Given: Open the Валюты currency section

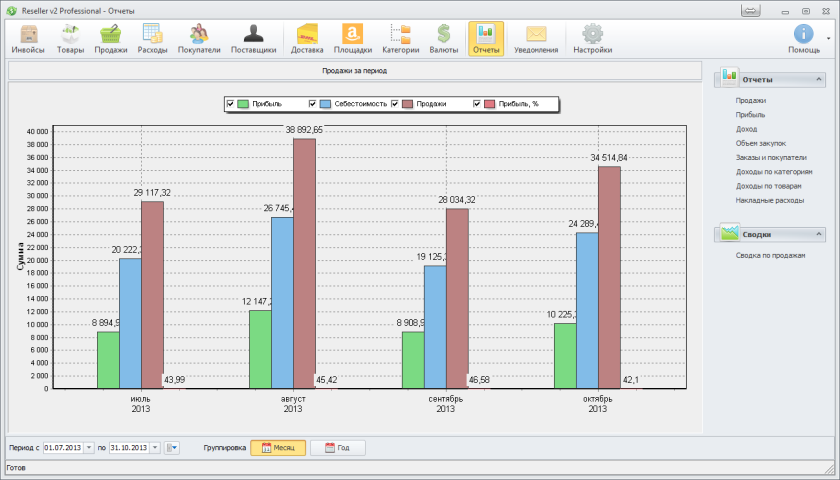Looking at the screenshot, I should point(444,39).
